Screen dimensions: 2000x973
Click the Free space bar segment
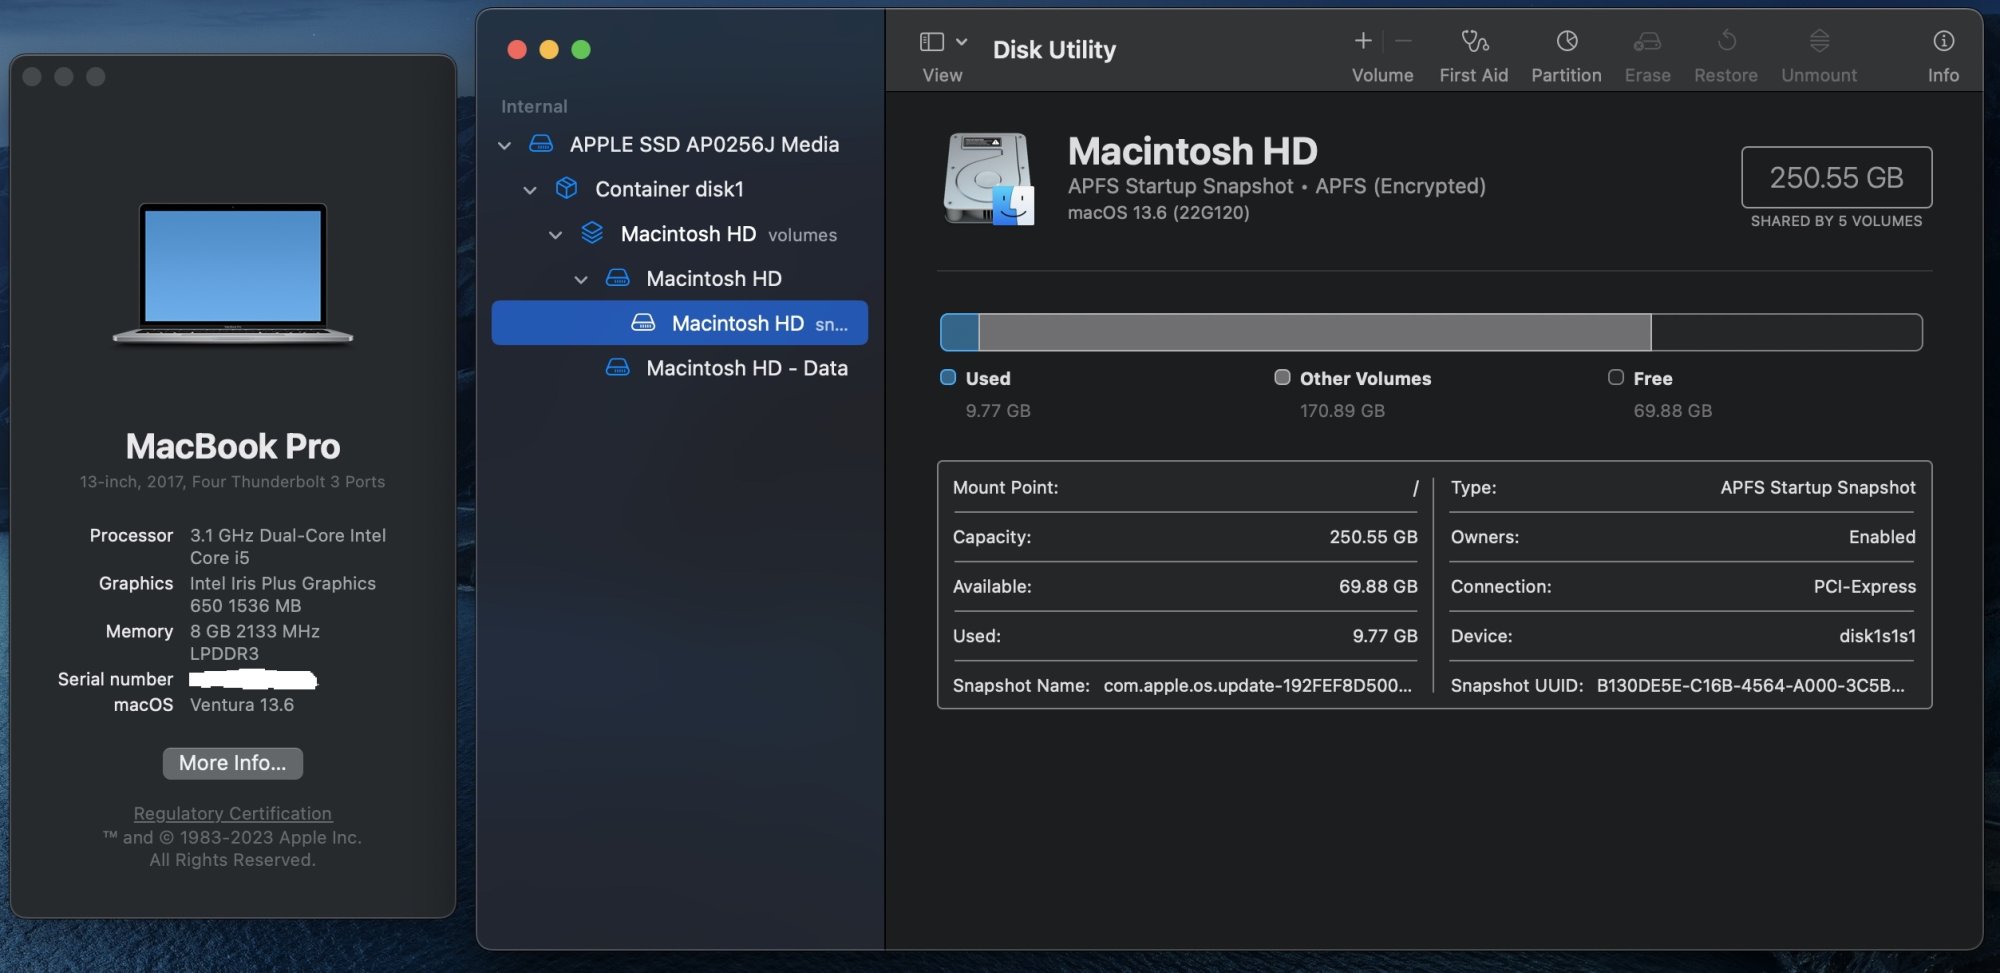(x=1786, y=332)
